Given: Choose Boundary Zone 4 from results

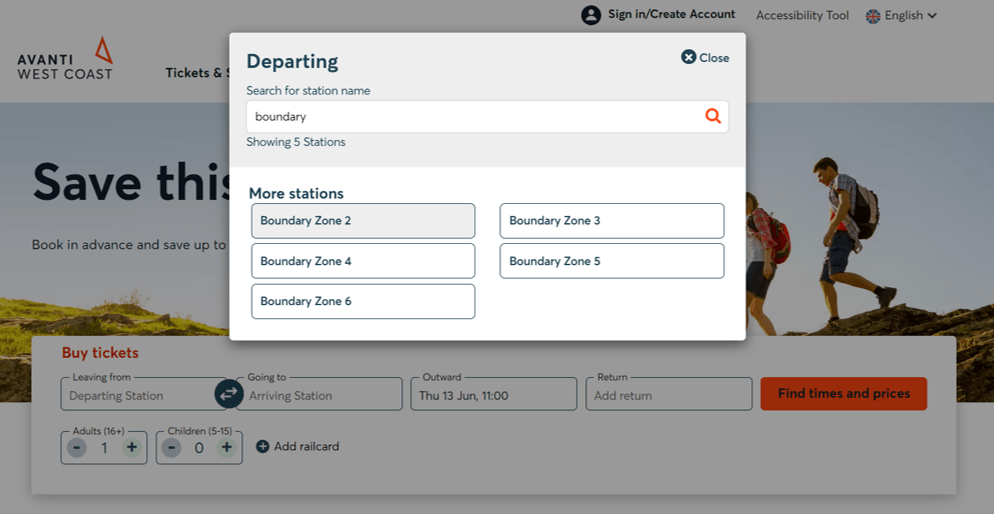Looking at the screenshot, I should coord(363,261).
